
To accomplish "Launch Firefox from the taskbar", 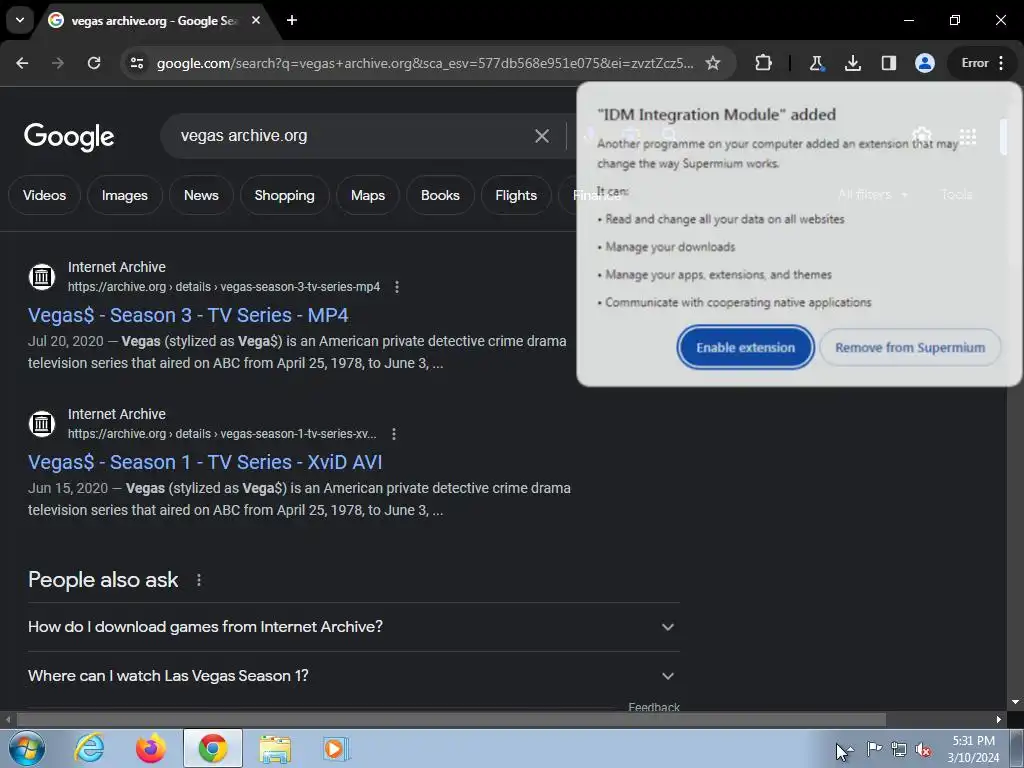I will click(151, 748).
